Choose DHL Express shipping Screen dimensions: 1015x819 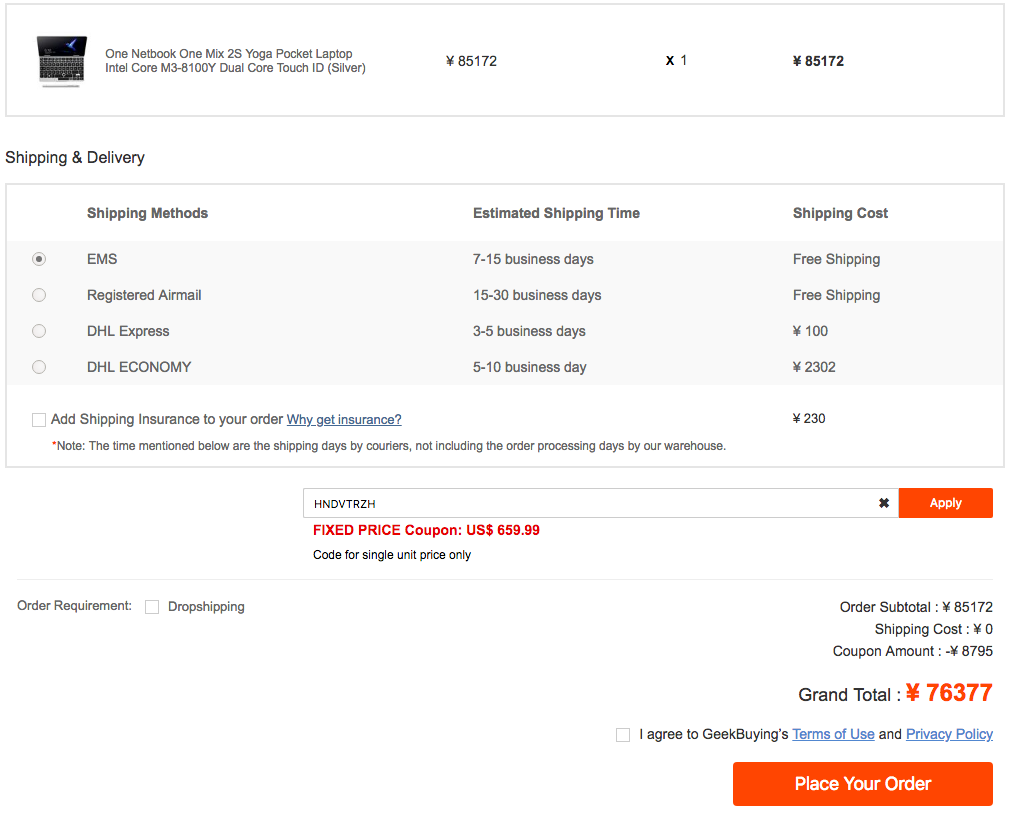pyautogui.click(x=39, y=331)
